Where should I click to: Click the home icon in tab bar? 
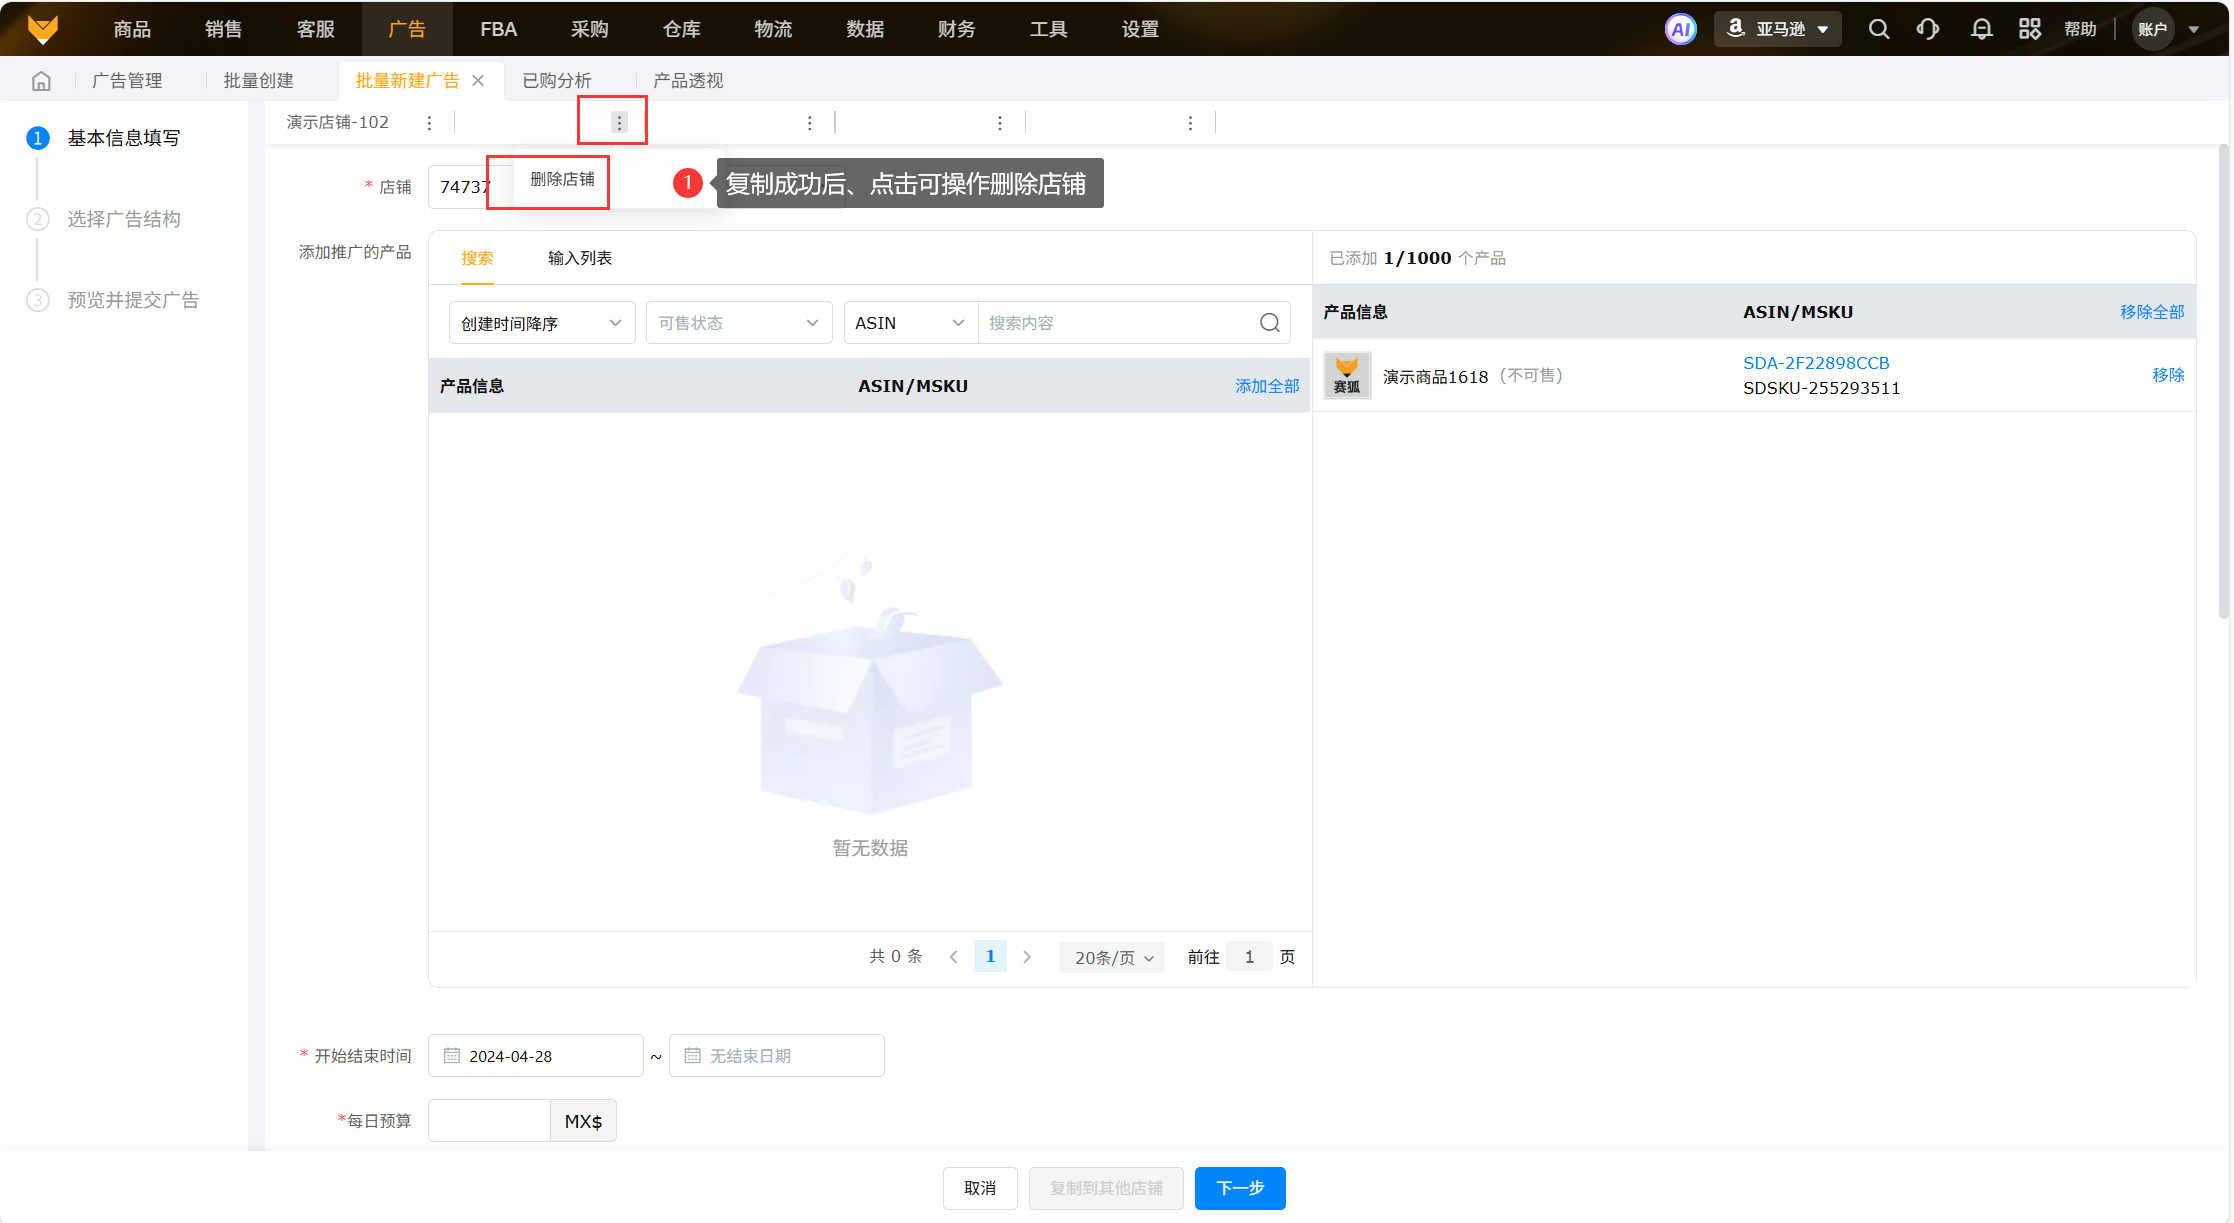point(41,81)
